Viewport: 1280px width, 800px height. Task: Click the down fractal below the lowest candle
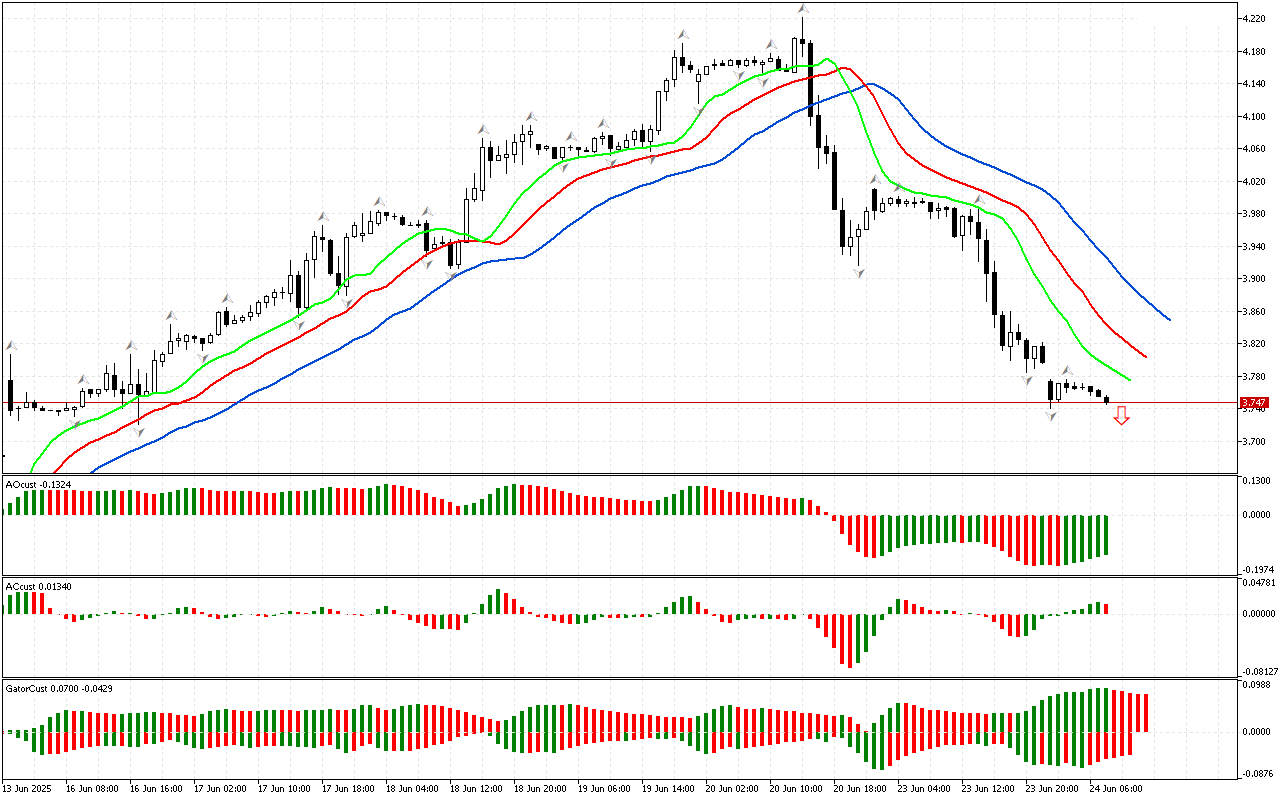pyautogui.click(x=1051, y=415)
